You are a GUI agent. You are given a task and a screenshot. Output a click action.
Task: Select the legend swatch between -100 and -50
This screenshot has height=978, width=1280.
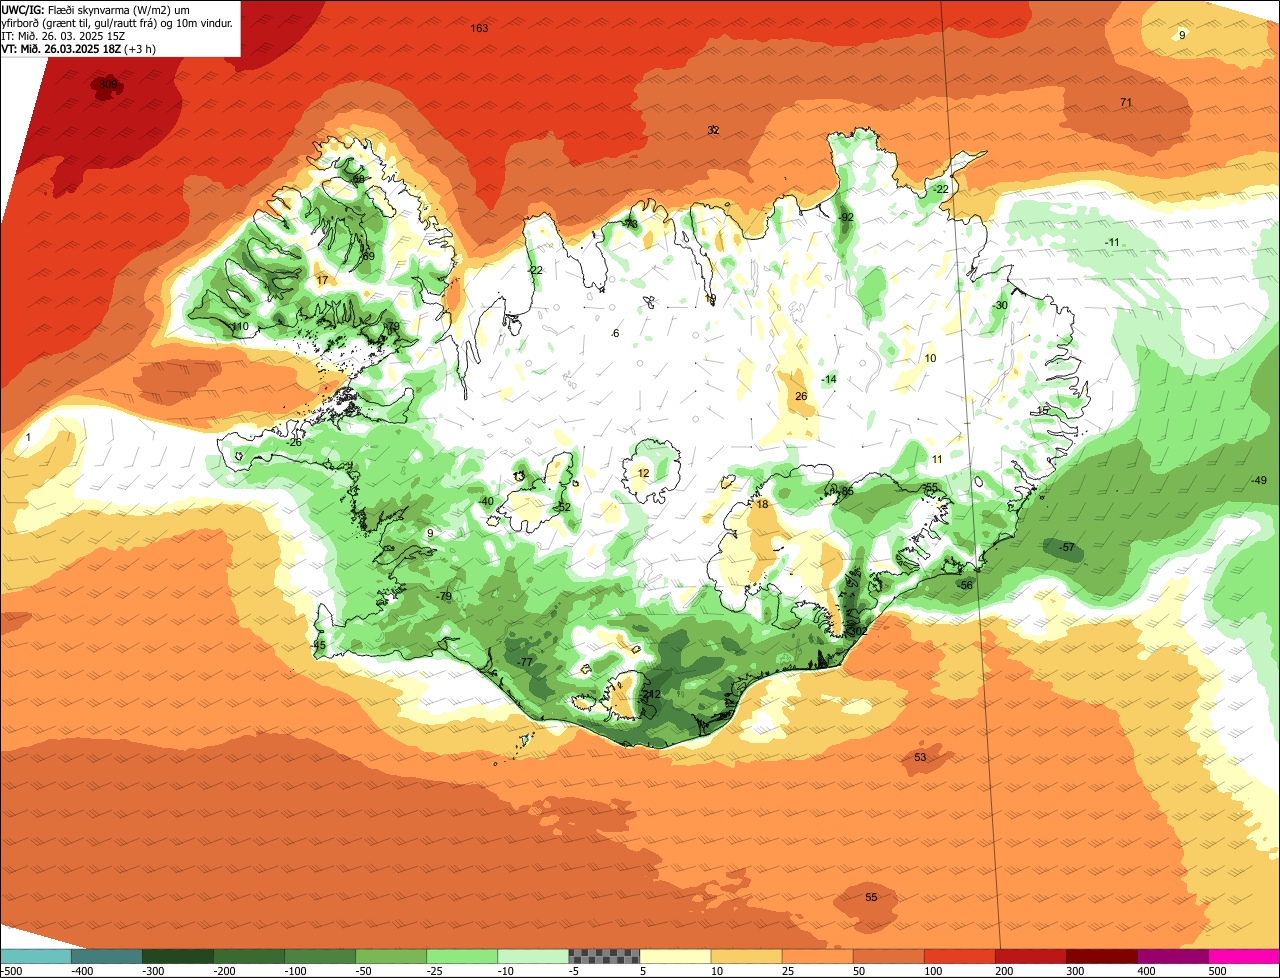tap(320, 956)
